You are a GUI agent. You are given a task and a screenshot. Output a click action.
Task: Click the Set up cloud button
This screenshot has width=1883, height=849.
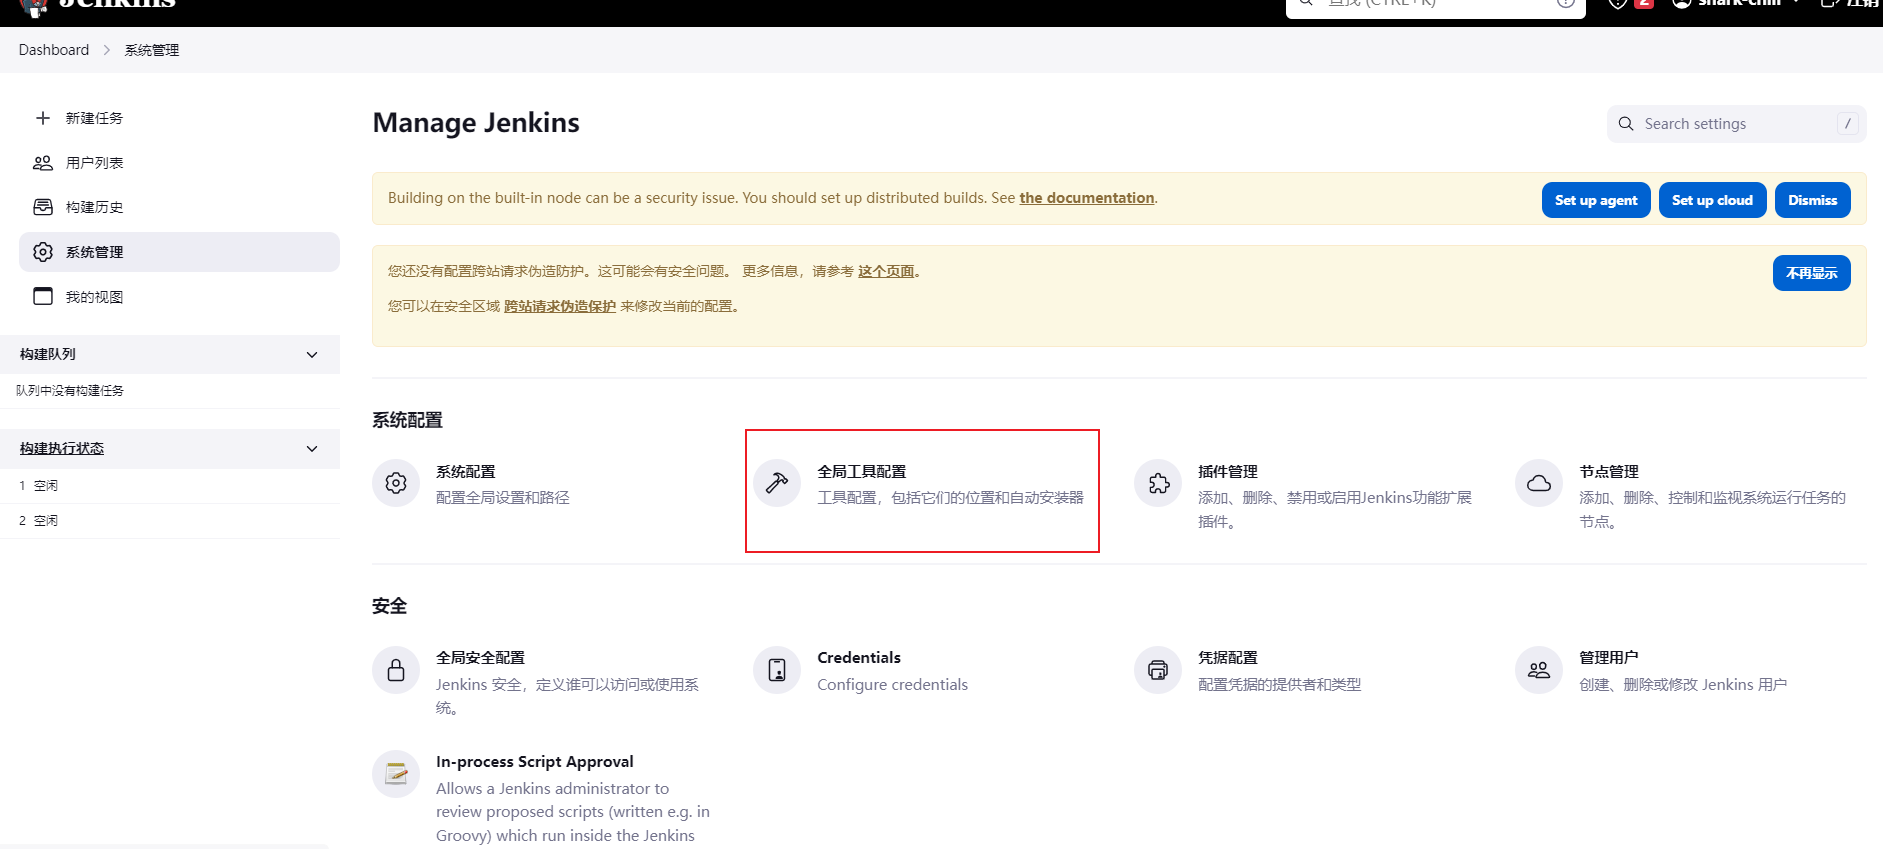(x=1712, y=200)
